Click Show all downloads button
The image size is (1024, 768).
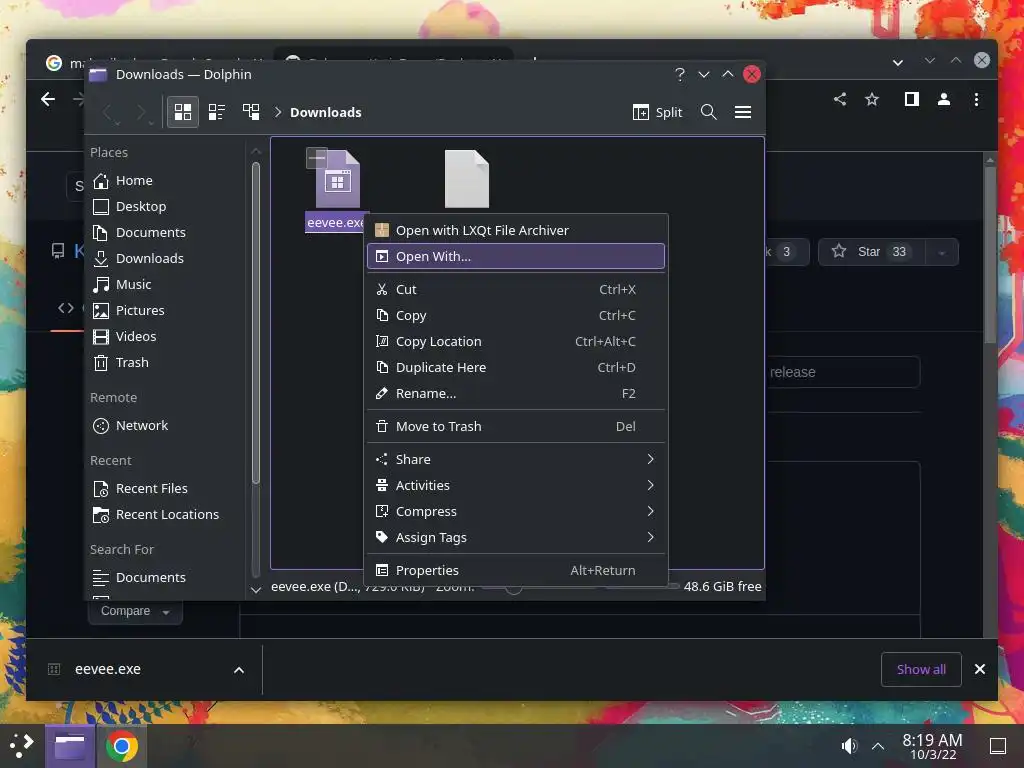coord(921,669)
